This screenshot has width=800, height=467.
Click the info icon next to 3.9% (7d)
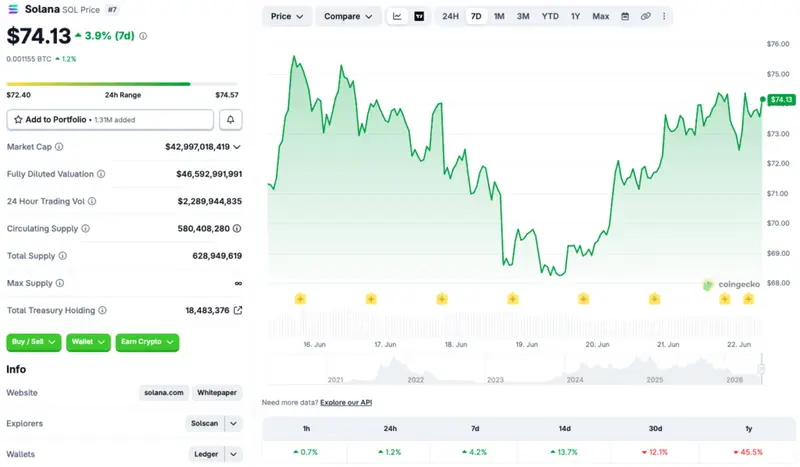tap(143, 36)
